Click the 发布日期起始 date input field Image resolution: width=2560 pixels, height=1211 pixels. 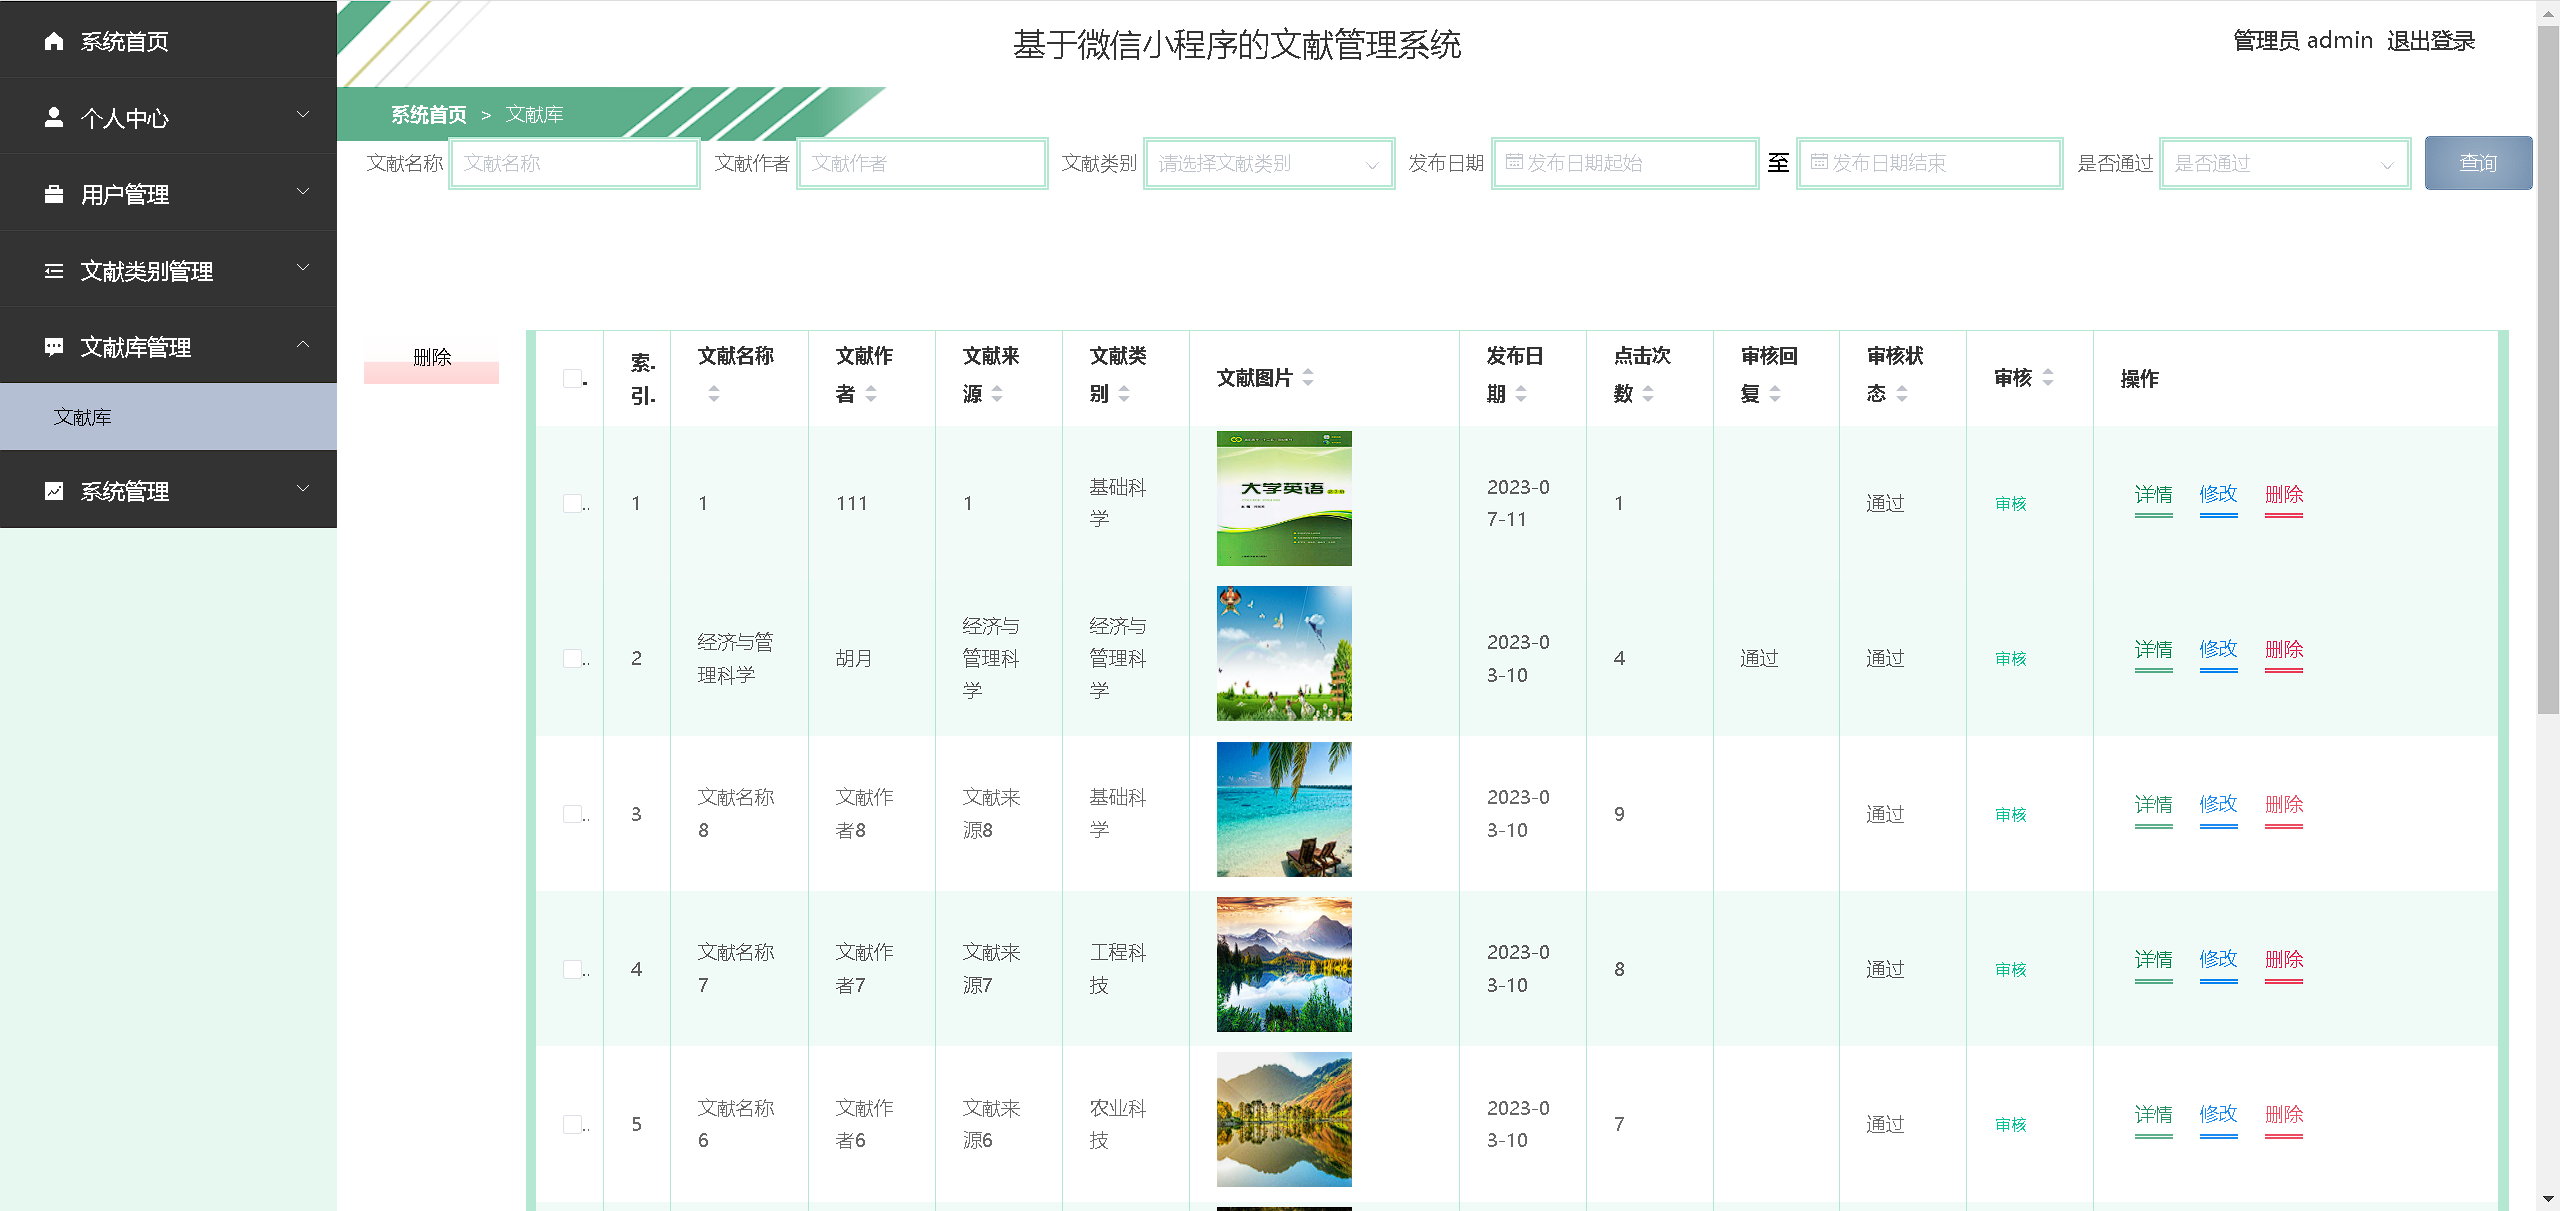pos(1625,164)
